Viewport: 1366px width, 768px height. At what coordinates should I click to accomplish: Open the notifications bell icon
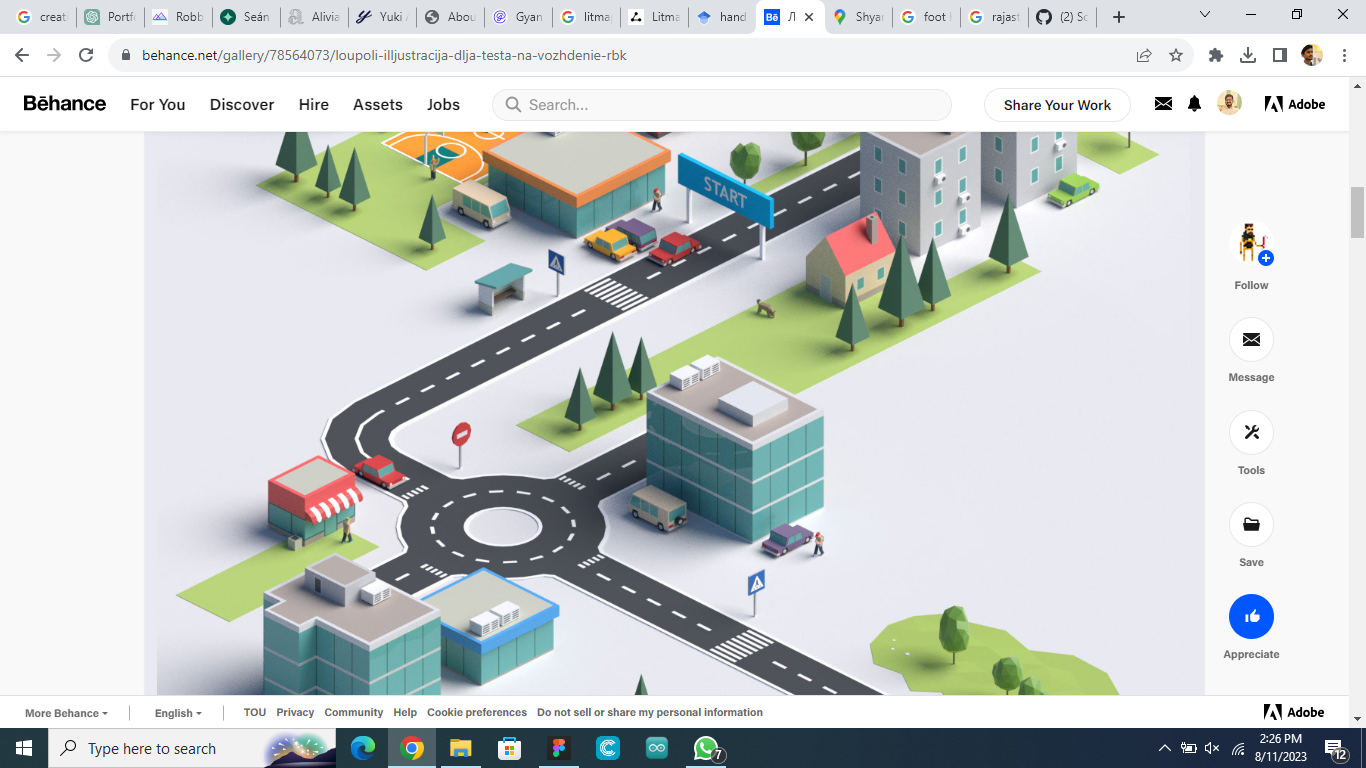tap(1194, 103)
